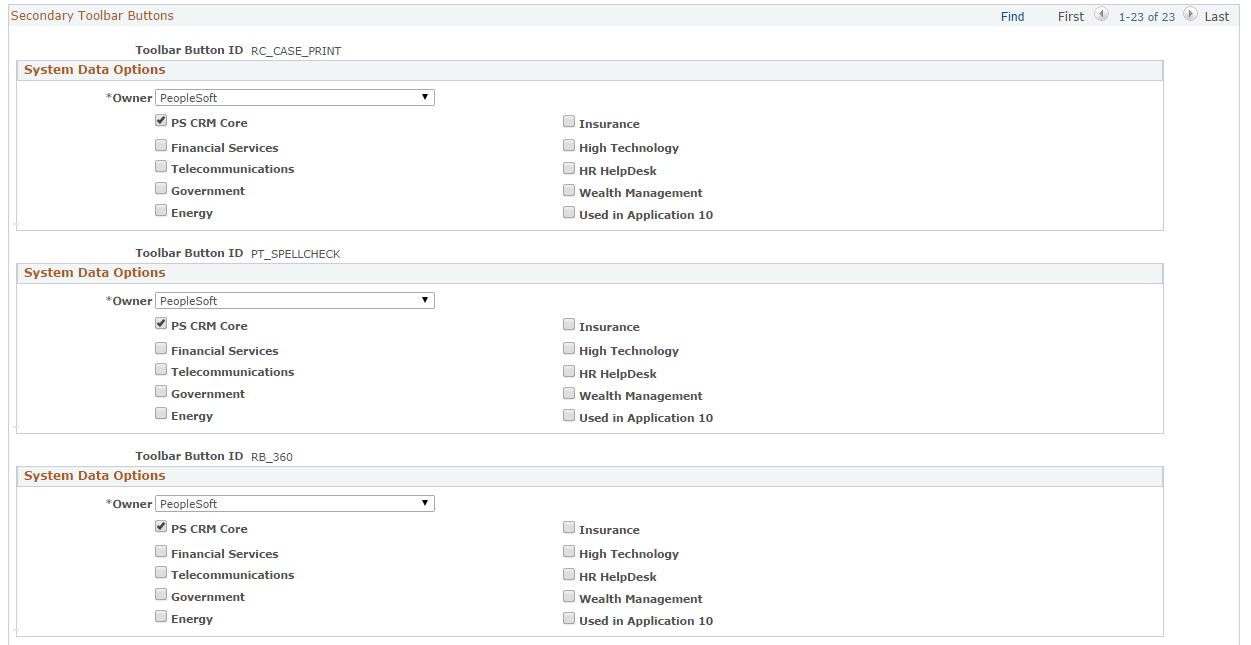
Task: Uncheck PS CRM Core under RC_CASE_PRINT
Action: (161, 121)
